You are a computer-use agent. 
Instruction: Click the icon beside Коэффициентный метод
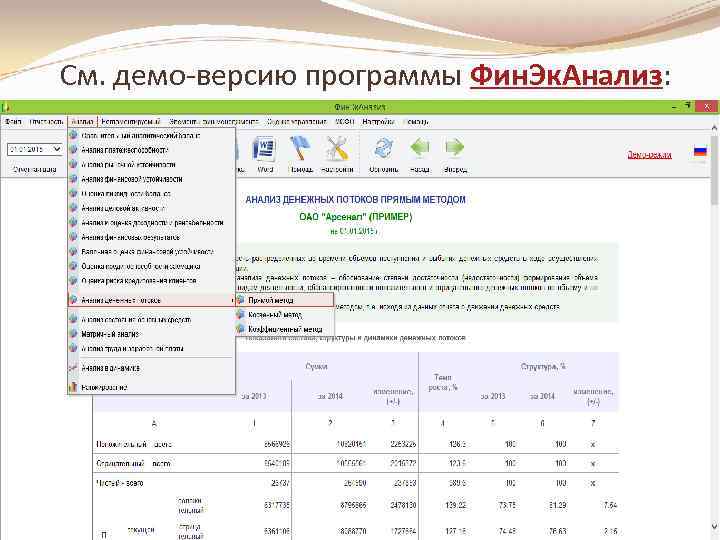pos(240,329)
